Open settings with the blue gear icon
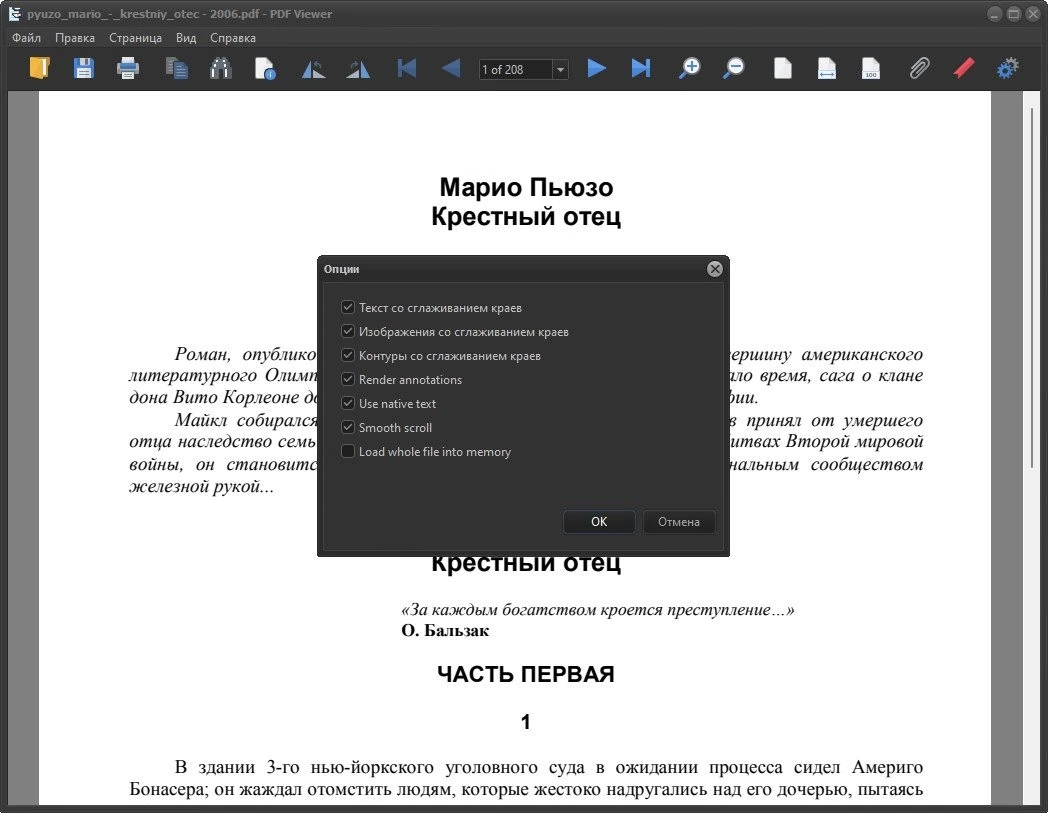The image size is (1048, 813). tap(1008, 68)
